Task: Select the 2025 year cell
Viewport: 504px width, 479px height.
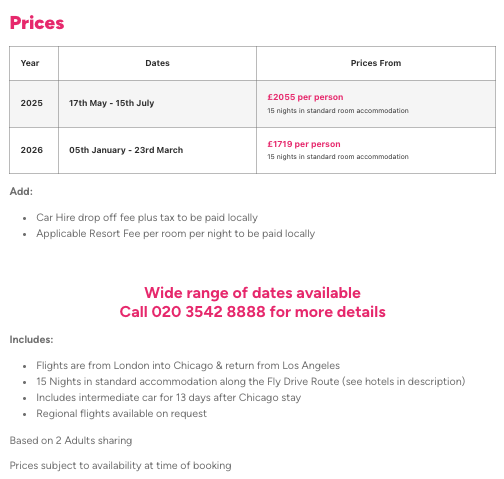Action: tap(32, 103)
